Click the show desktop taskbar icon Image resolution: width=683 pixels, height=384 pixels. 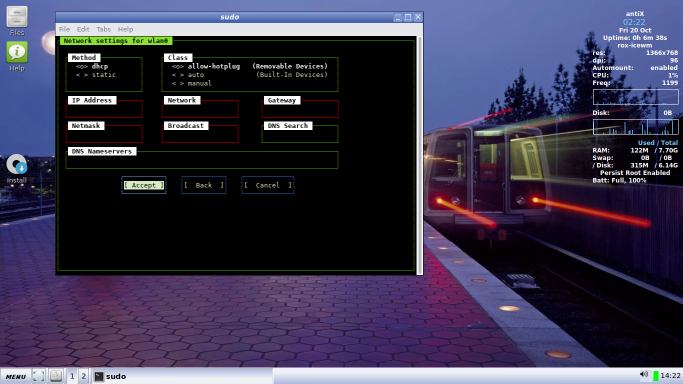coord(38,376)
